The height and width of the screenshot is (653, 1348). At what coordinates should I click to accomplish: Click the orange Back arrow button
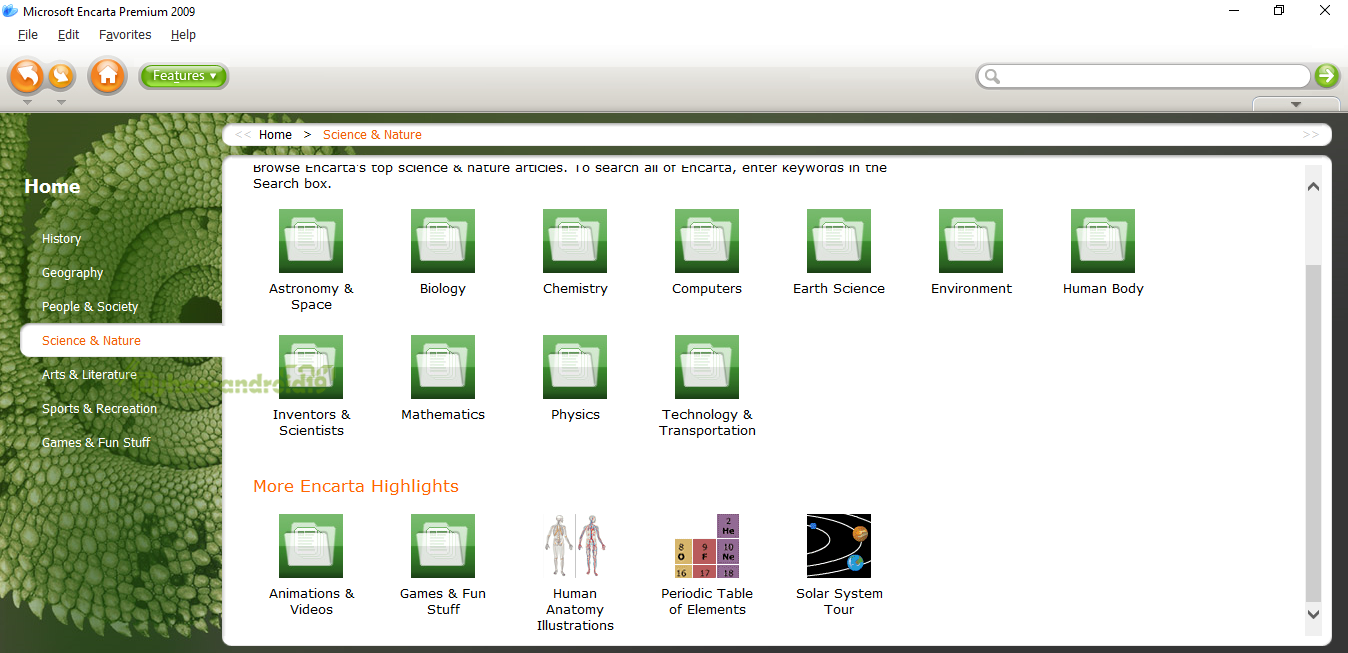coord(27,76)
